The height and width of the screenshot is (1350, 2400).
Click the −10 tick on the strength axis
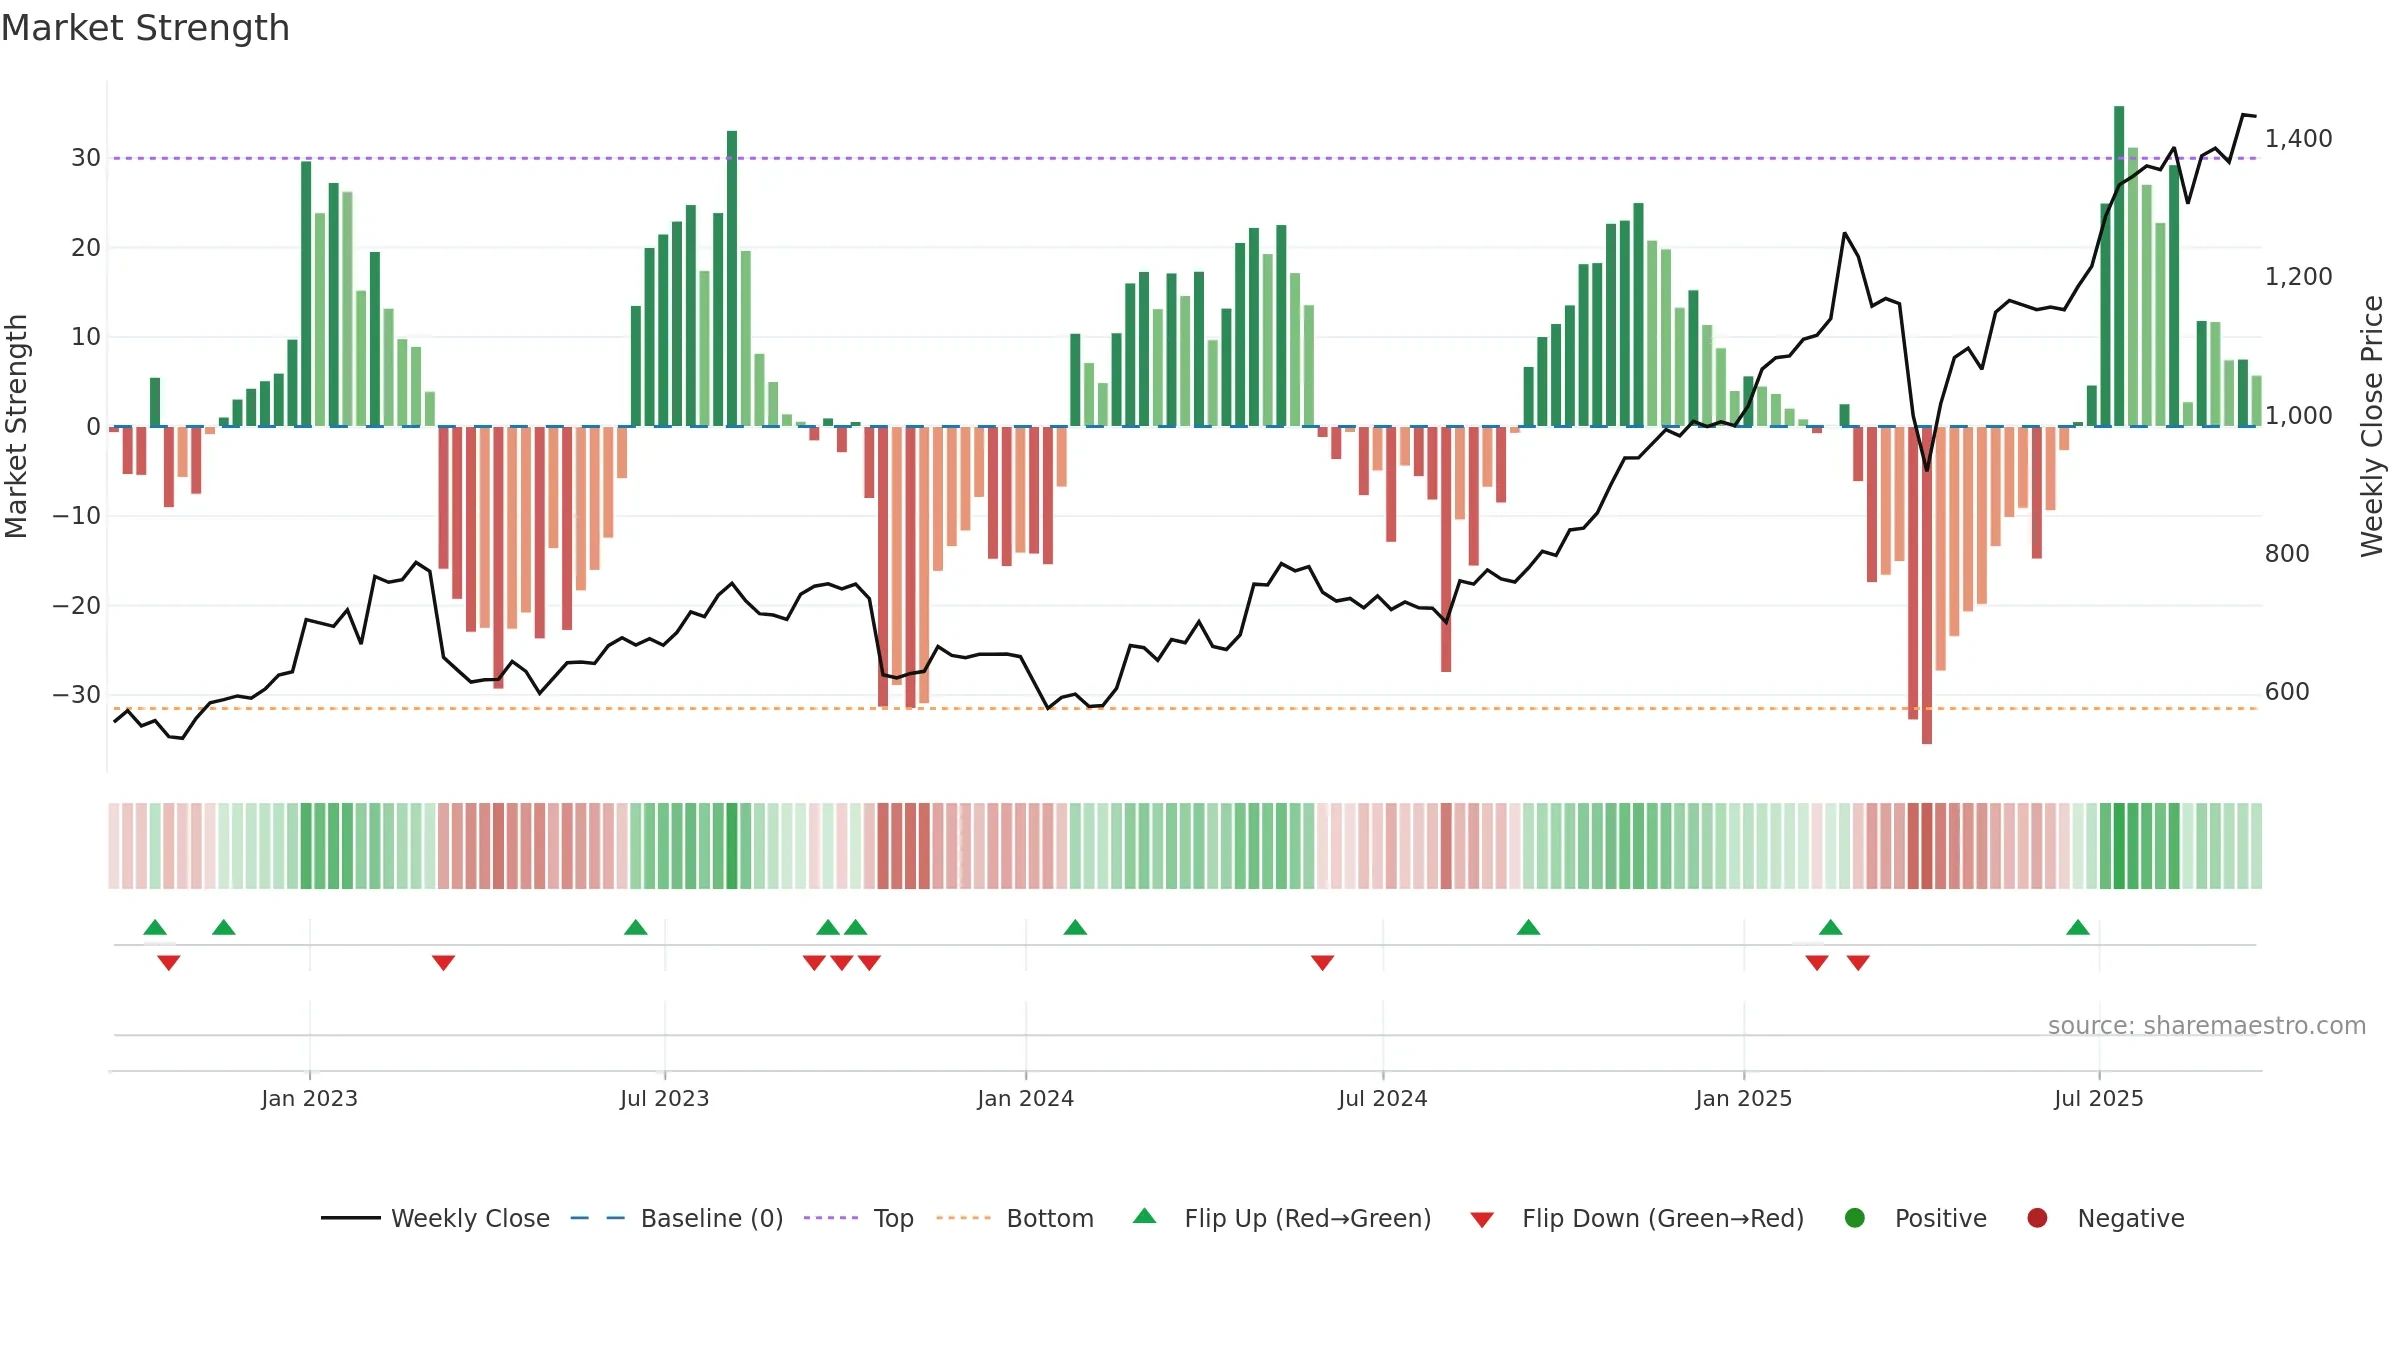(x=77, y=516)
